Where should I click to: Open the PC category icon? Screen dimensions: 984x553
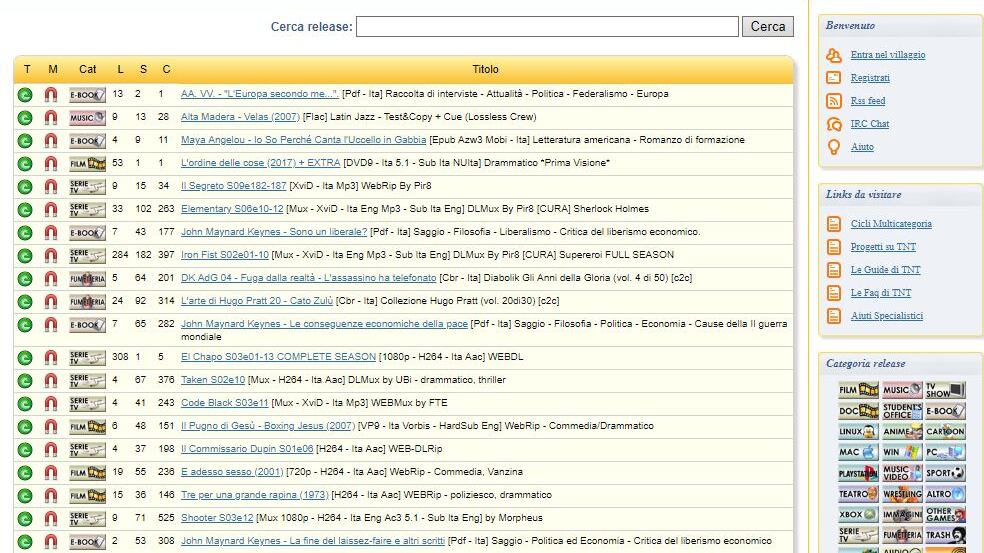pyautogui.click(x=945, y=452)
